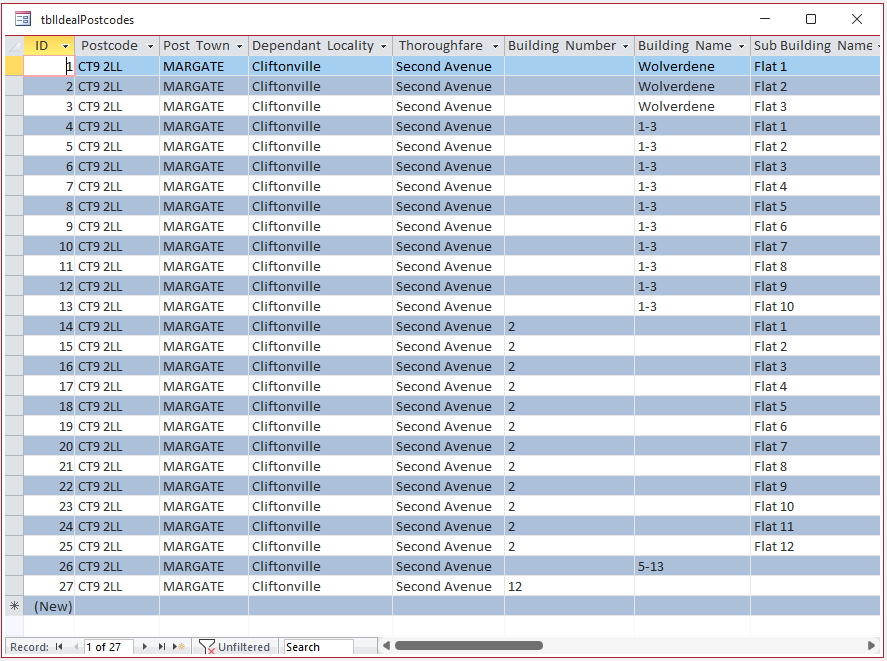Minimize the tblIdealPostcodes window
Viewport: 887px width, 661px height.
(765, 19)
